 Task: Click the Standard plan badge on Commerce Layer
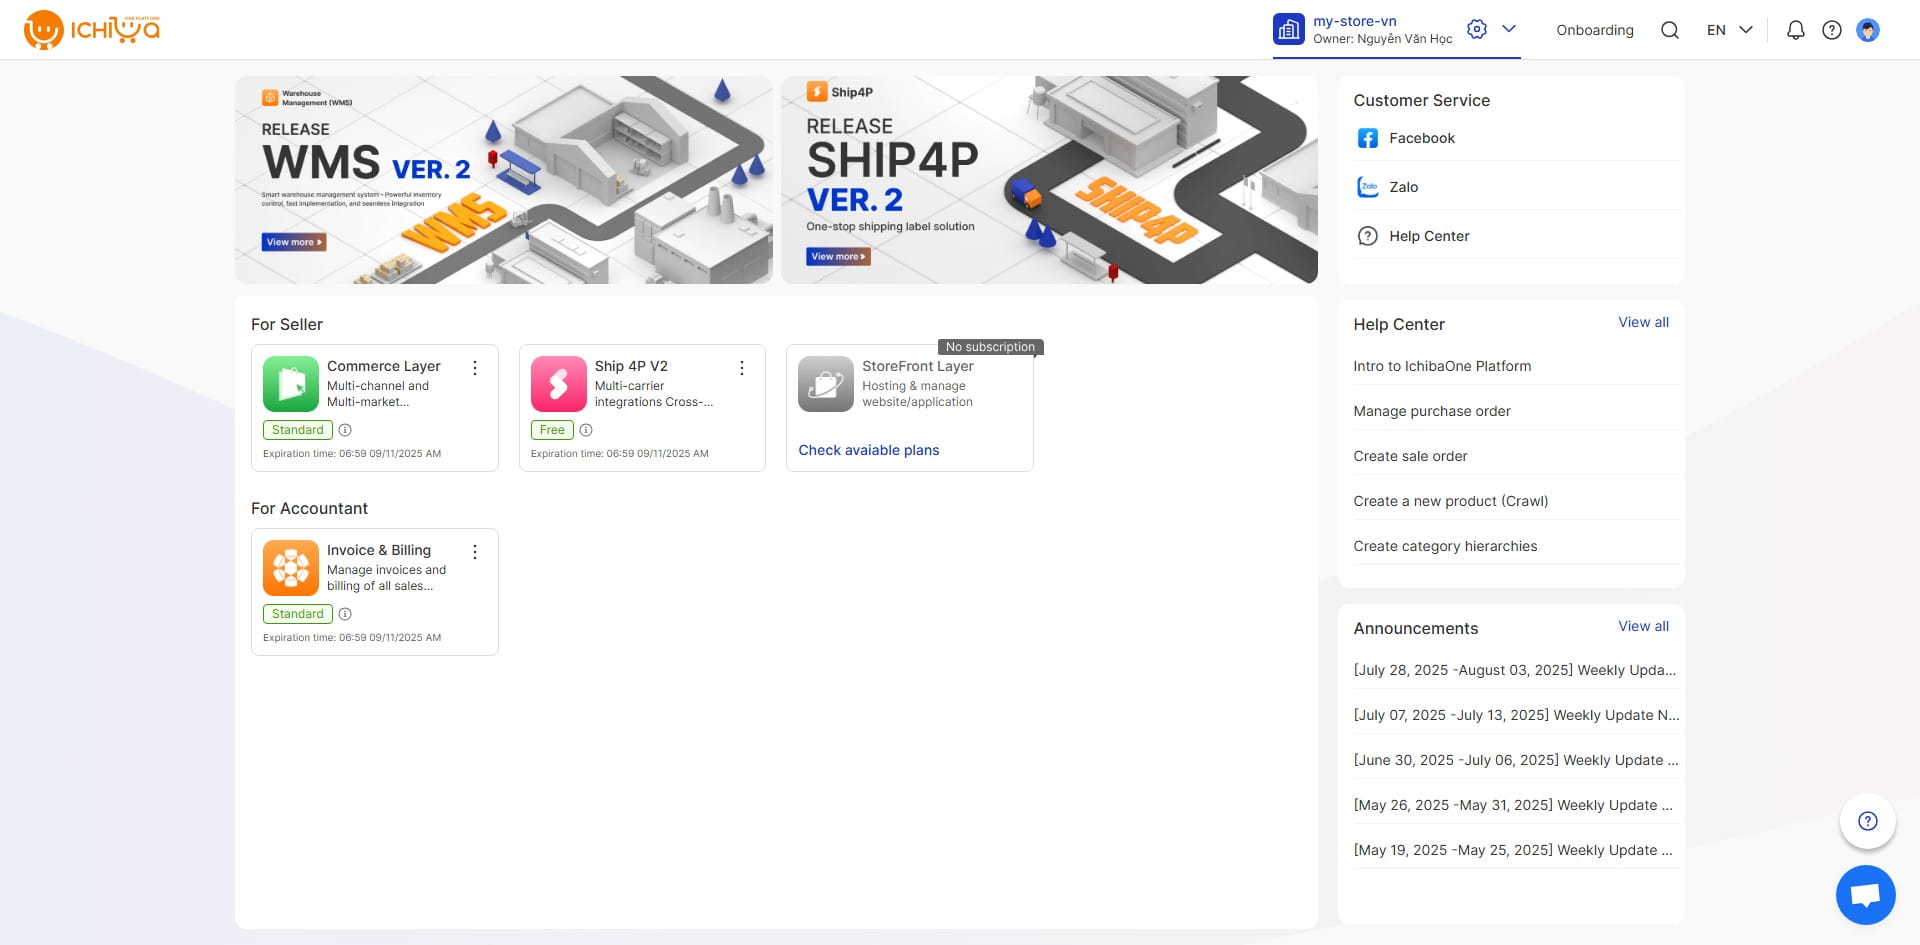(297, 430)
